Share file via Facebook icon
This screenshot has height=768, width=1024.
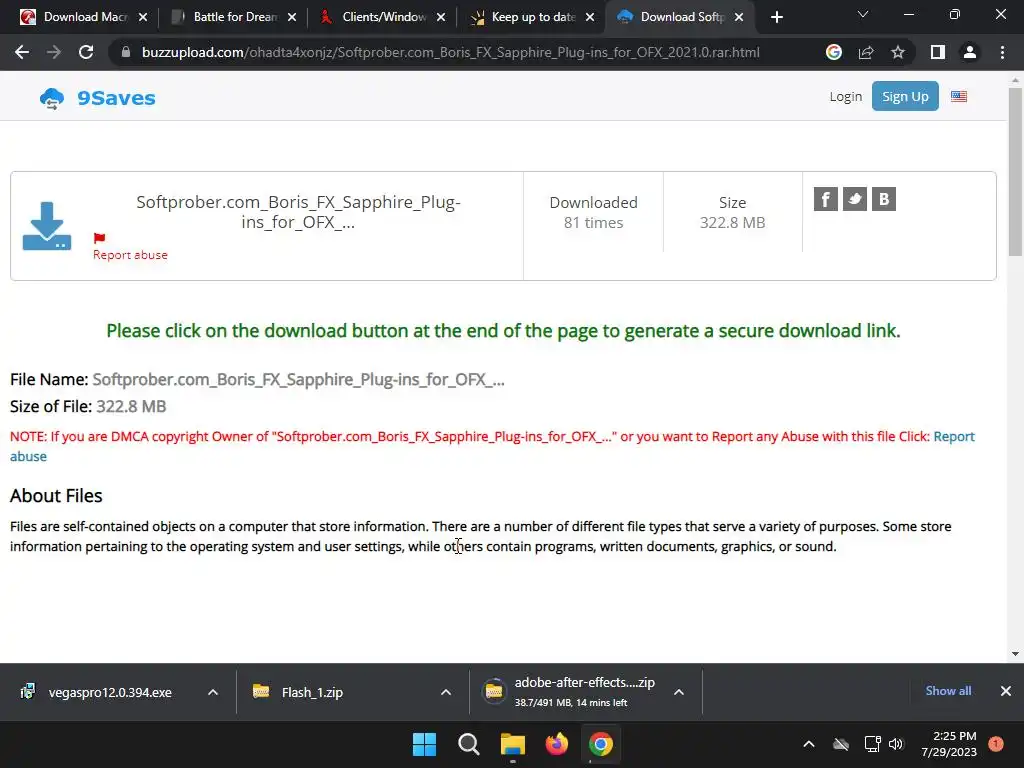pos(825,199)
